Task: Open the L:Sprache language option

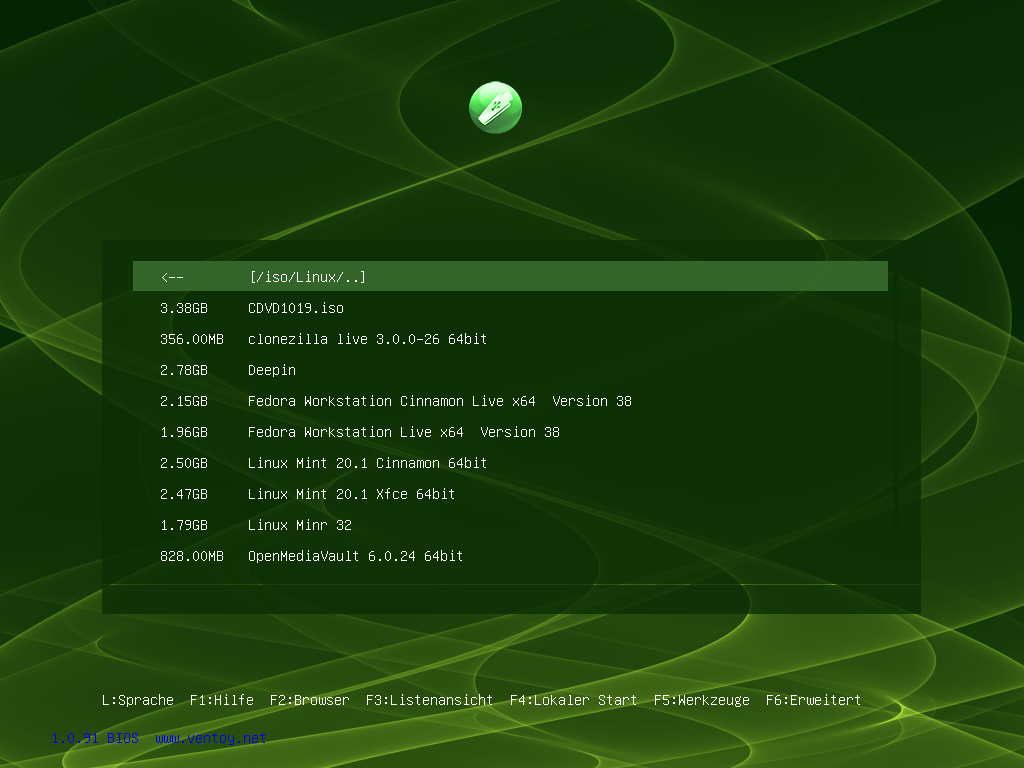Action: click(138, 700)
